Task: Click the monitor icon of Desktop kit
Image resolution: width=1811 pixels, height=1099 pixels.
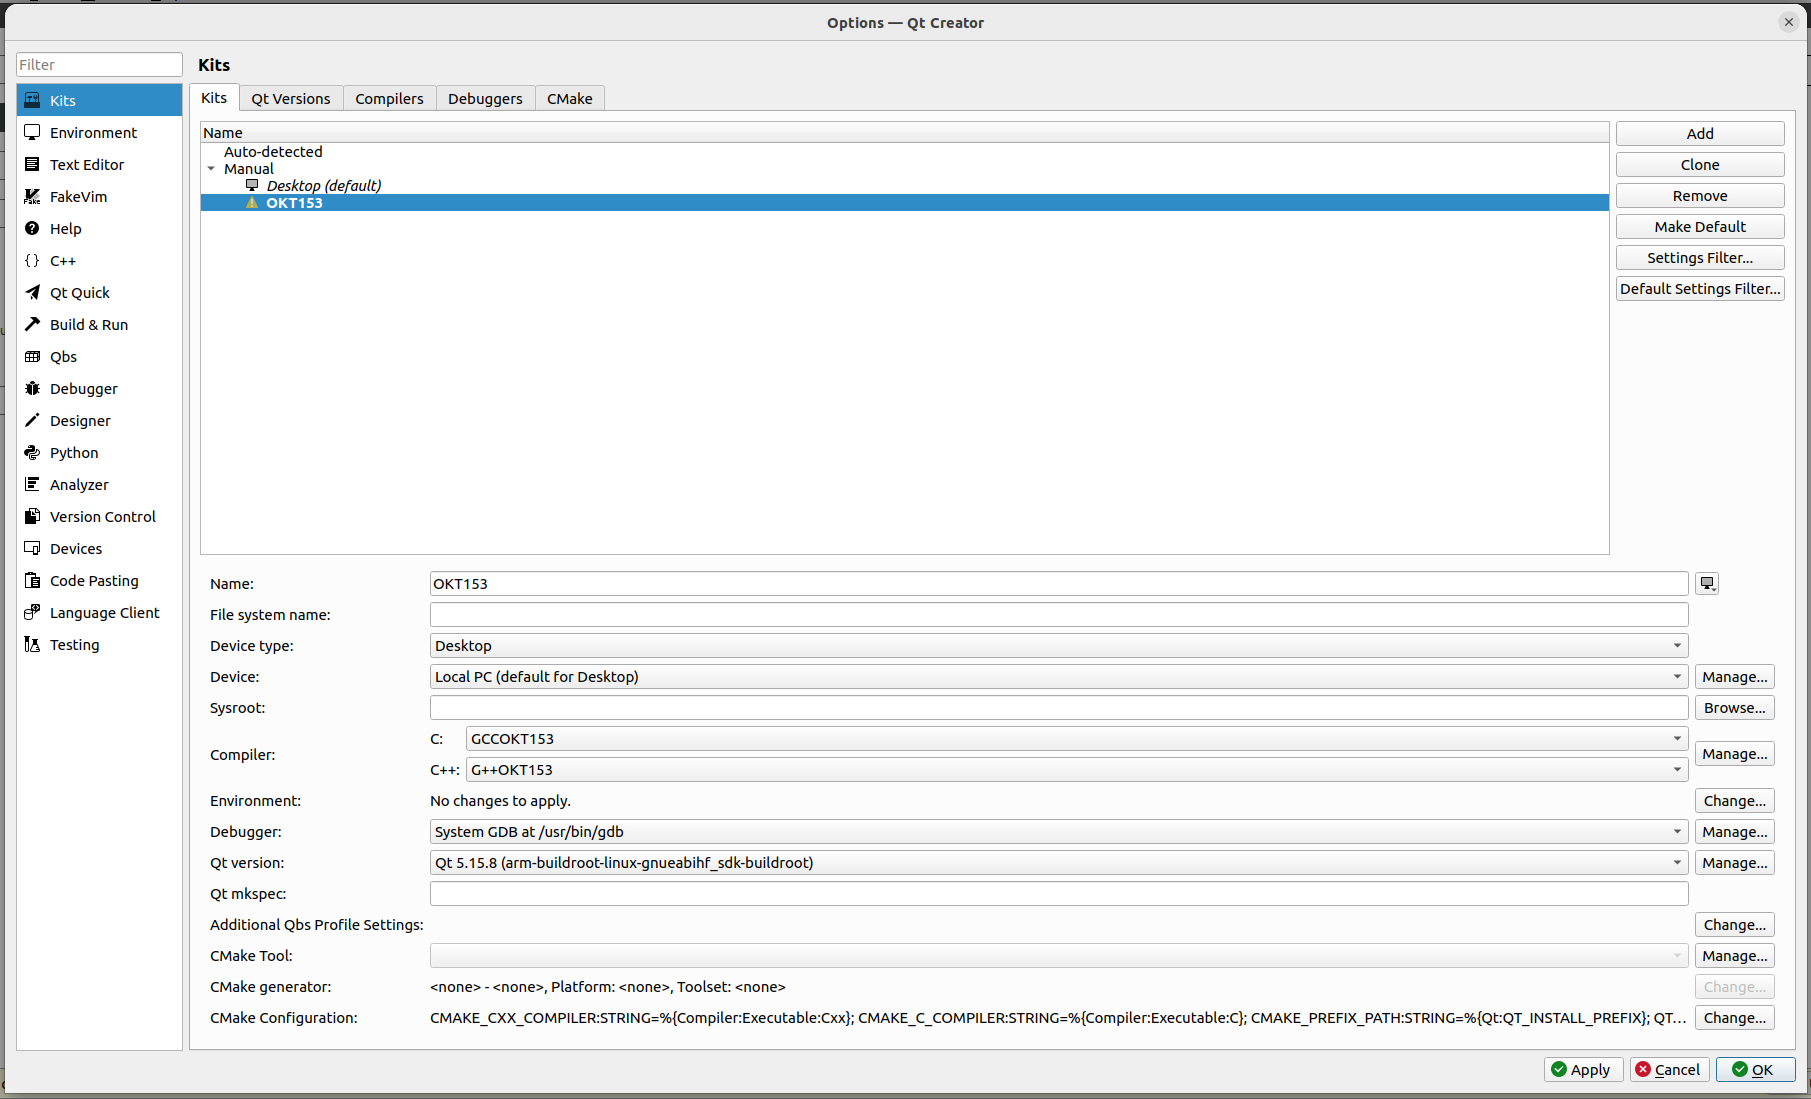Action: (252, 185)
